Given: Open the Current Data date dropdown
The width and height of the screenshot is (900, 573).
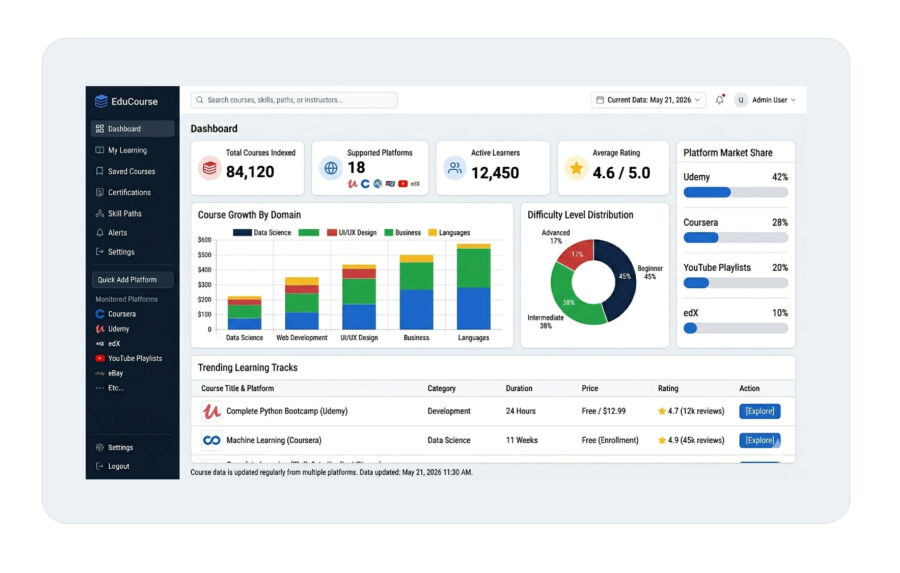Looking at the screenshot, I should (x=648, y=100).
